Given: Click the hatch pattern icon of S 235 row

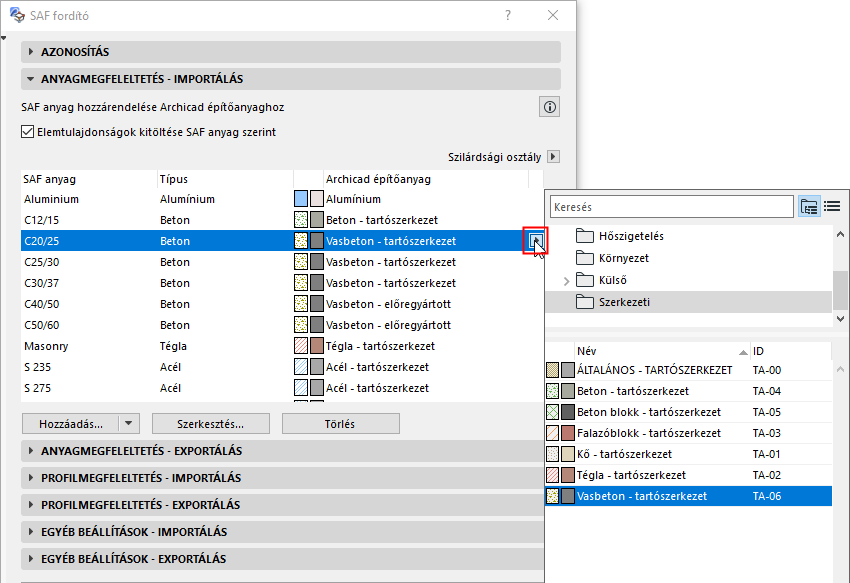Looking at the screenshot, I should (x=301, y=367).
